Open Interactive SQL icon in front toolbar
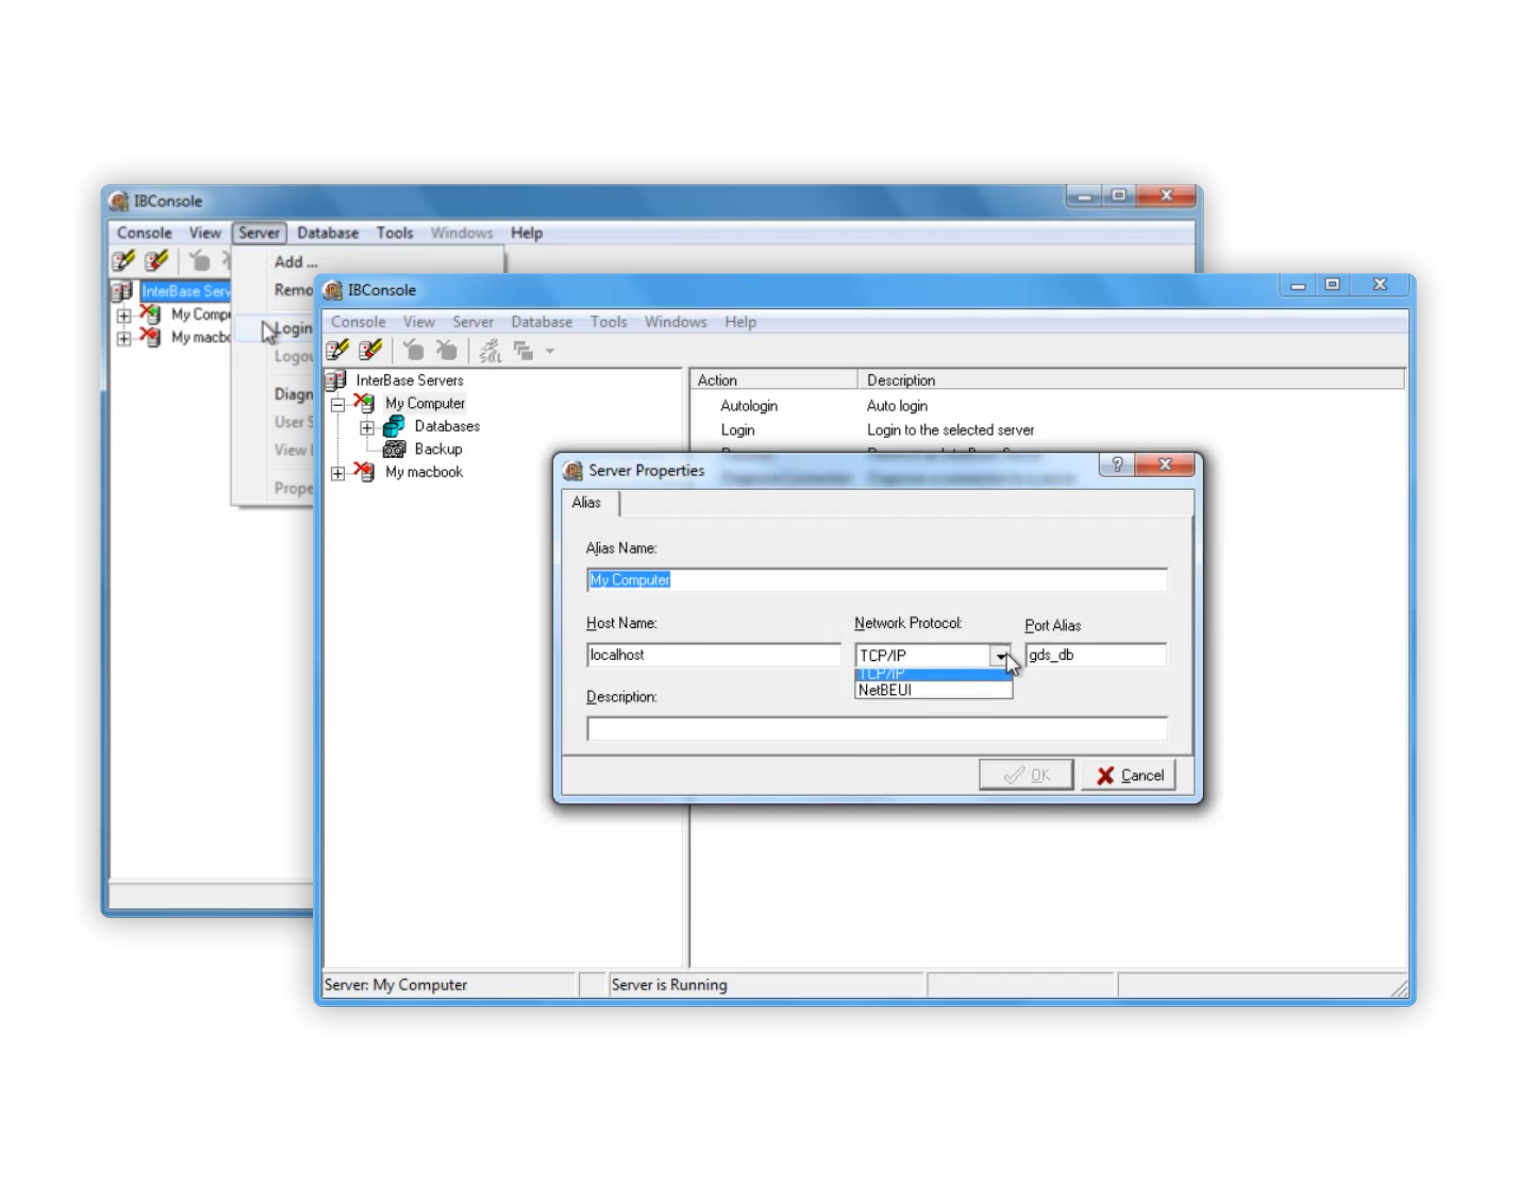Screen dimensions: 1519x1202 point(490,350)
